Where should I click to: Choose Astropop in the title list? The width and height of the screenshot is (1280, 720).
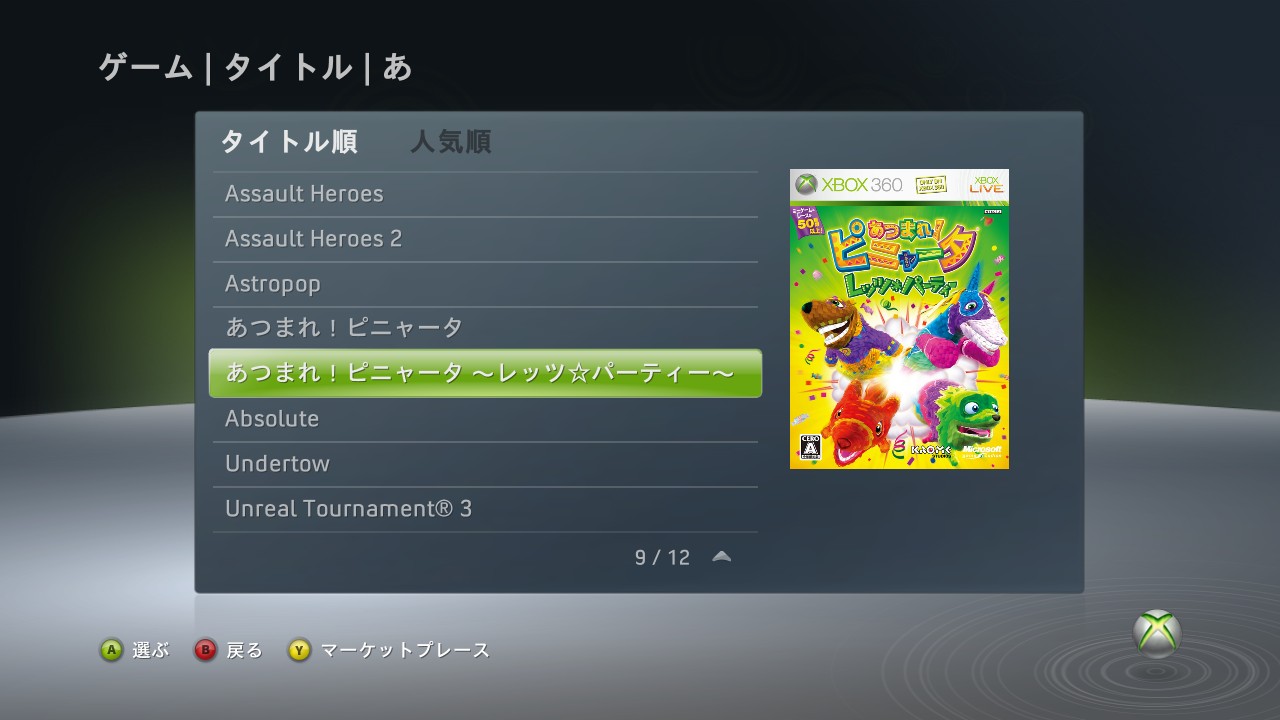pyautogui.click(x=485, y=284)
